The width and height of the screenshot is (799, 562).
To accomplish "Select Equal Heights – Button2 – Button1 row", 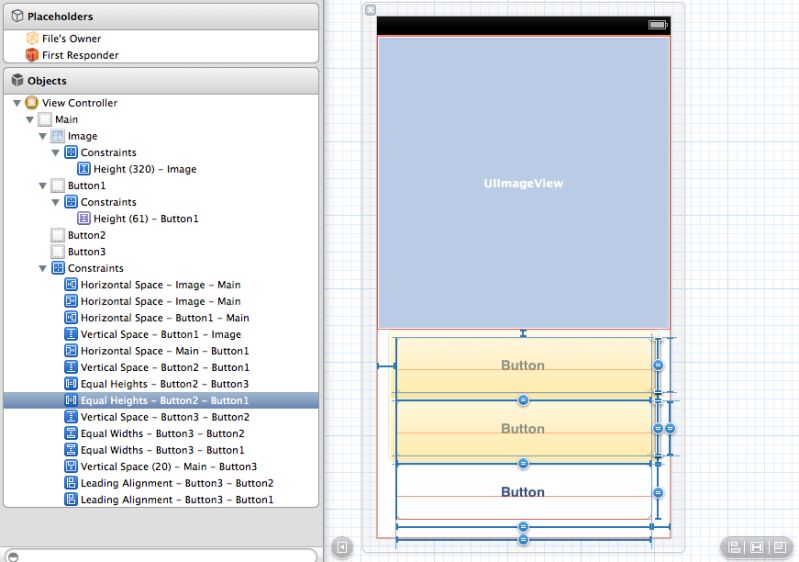I will tap(161, 400).
